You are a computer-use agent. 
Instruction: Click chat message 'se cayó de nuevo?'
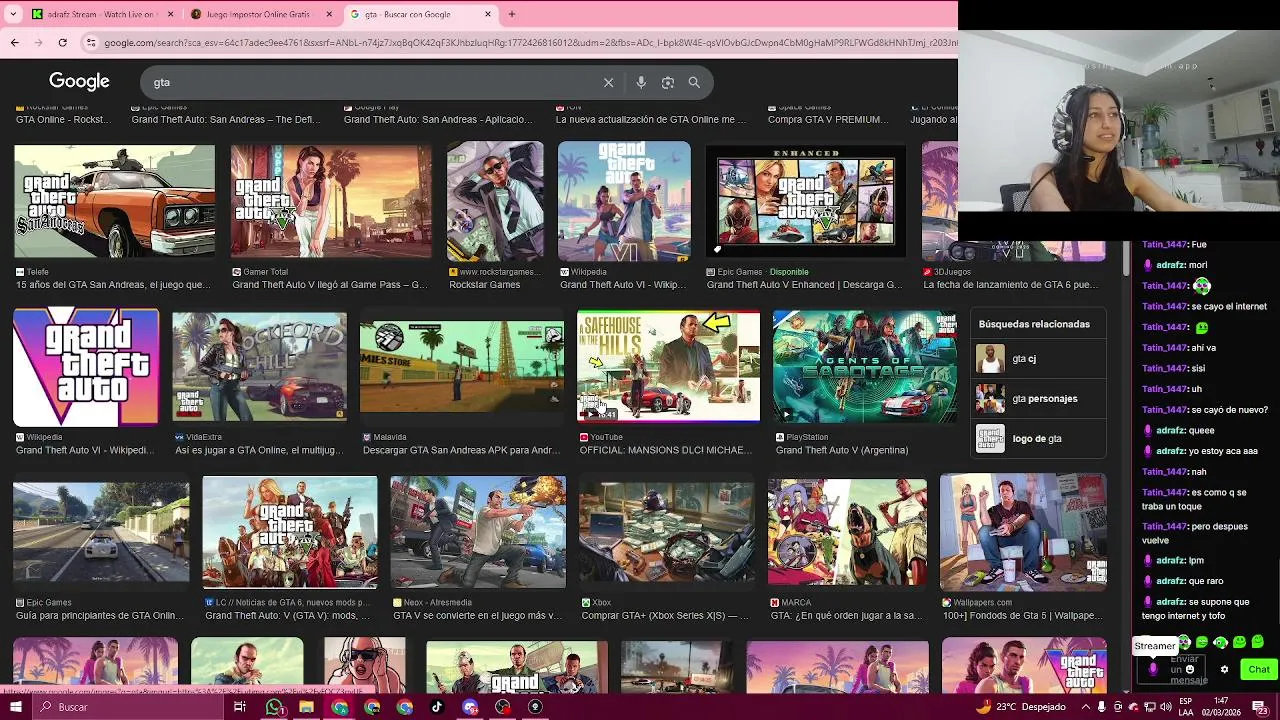tap(1229, 410)
